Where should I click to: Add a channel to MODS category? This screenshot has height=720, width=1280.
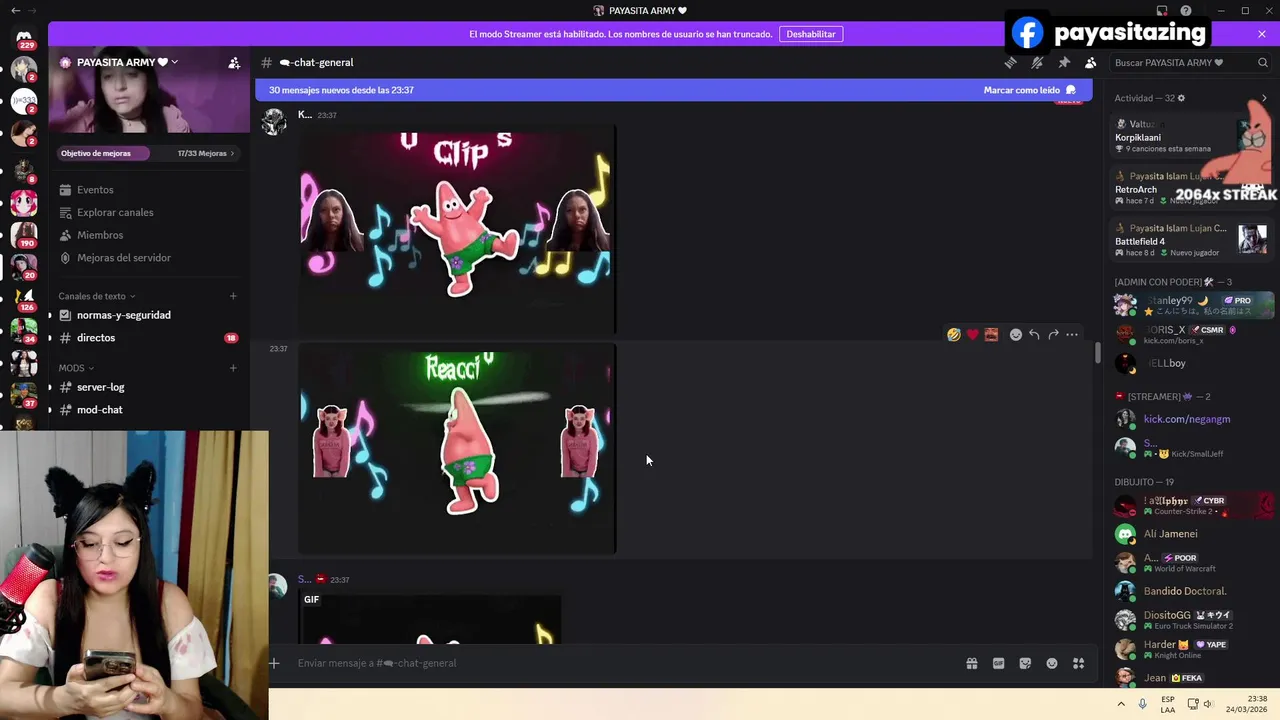pyautogui.click(x=233, y=368)
